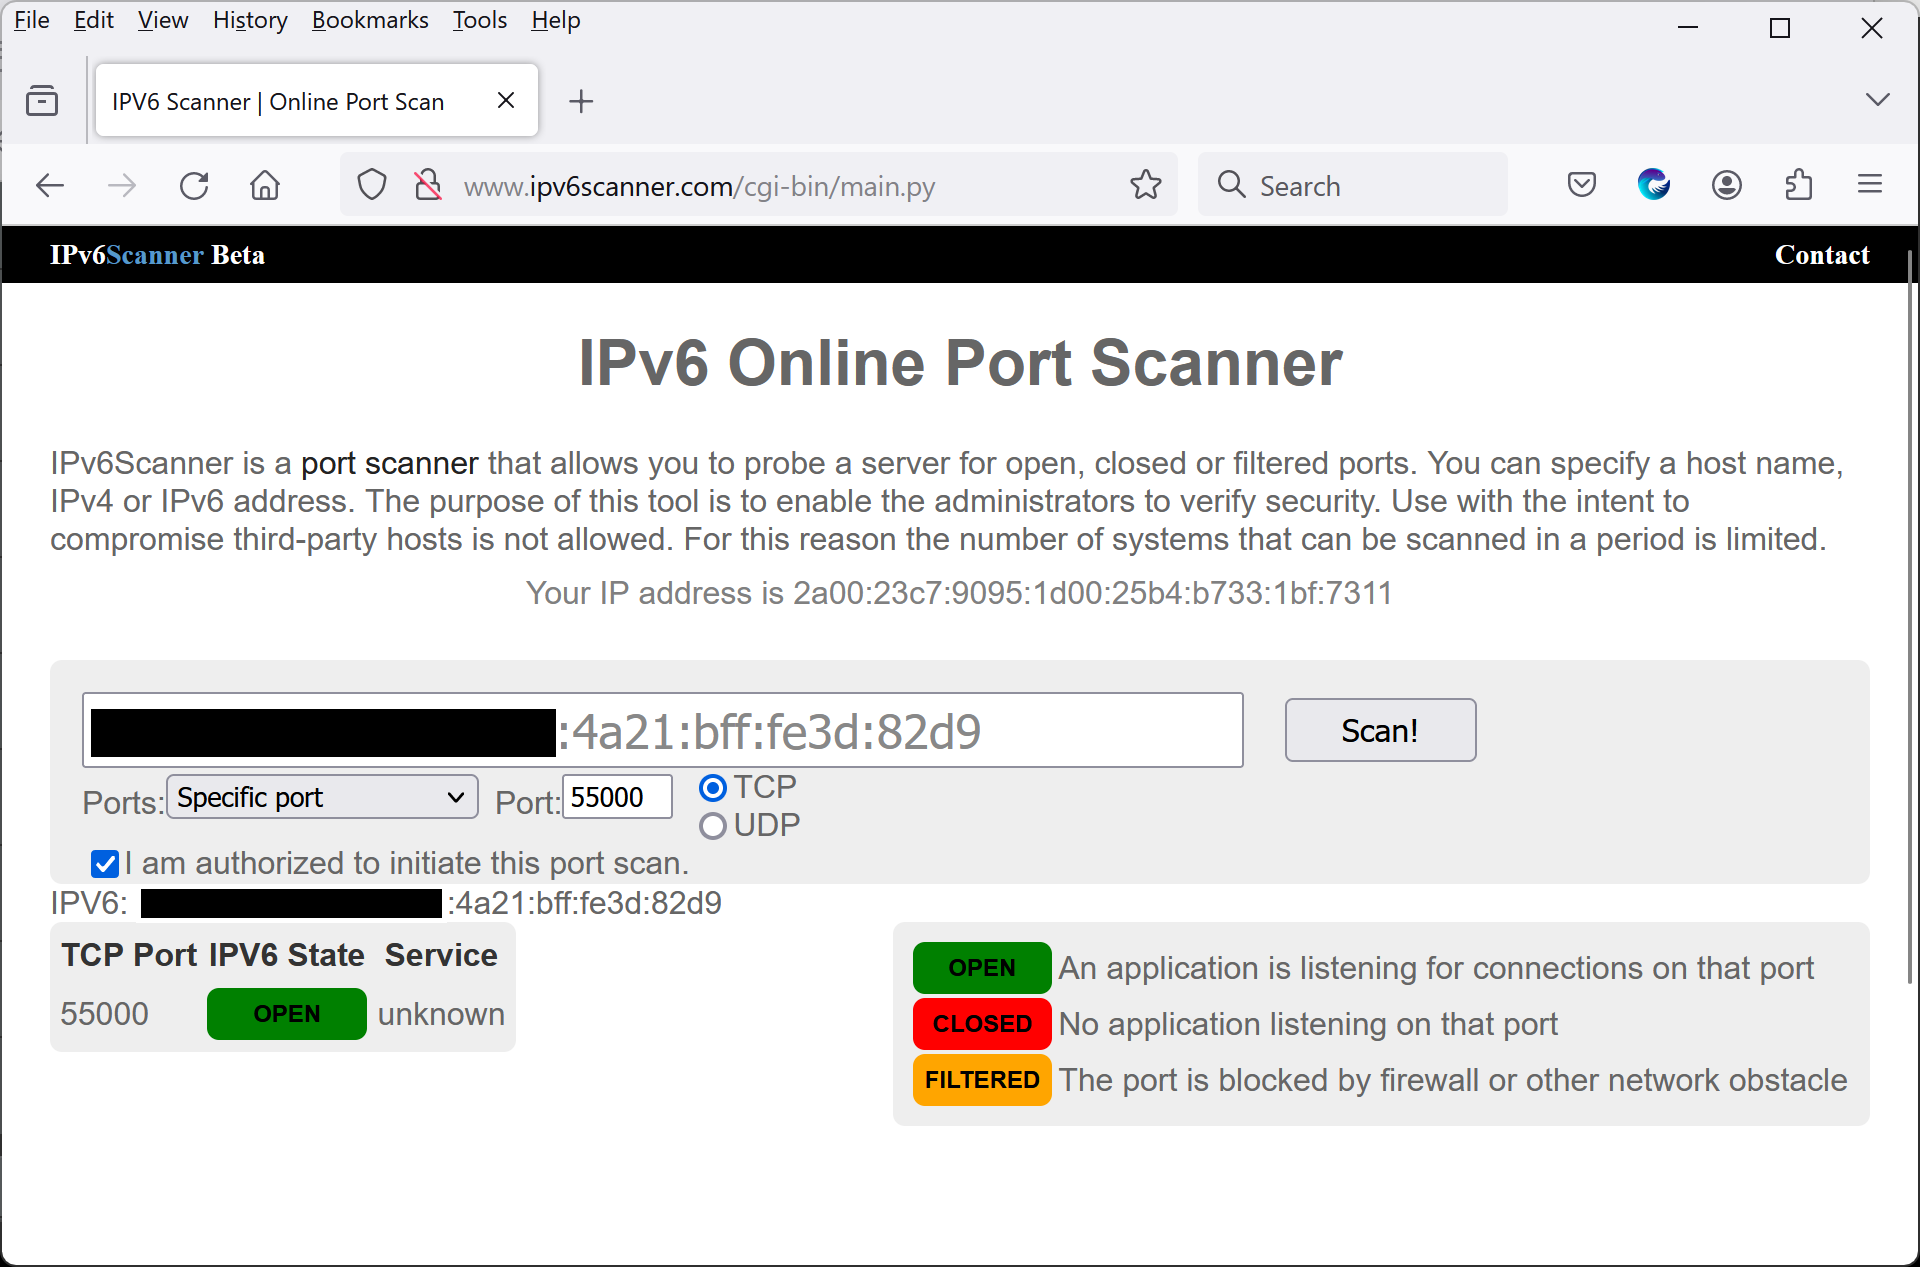Click the red CLOSED legend label

pos(982,1024)
